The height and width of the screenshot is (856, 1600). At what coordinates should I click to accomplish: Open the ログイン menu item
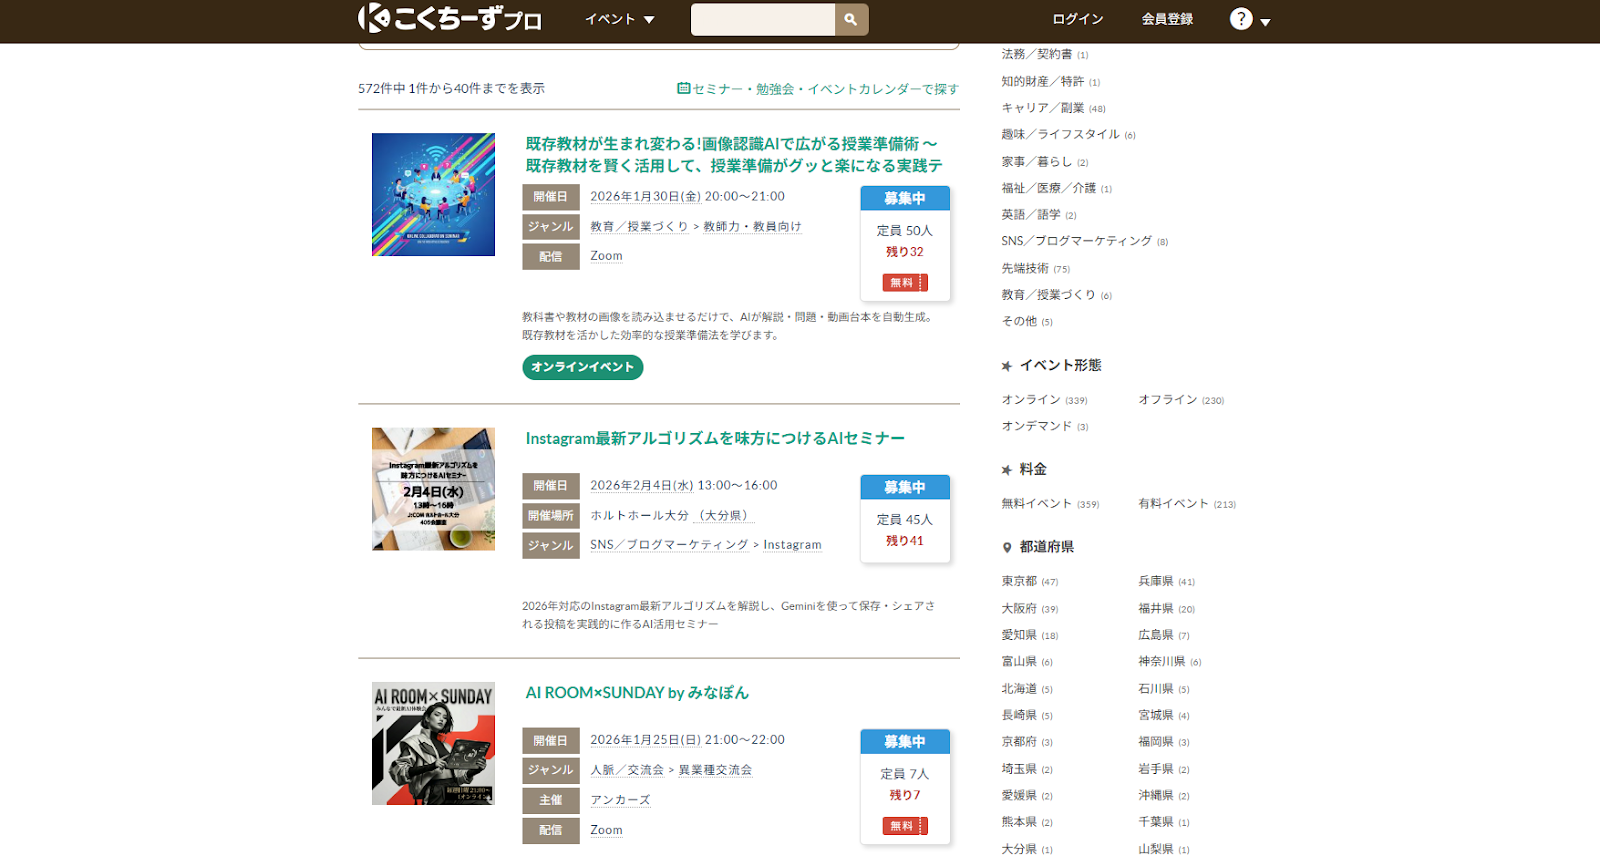click(1077, 19)
